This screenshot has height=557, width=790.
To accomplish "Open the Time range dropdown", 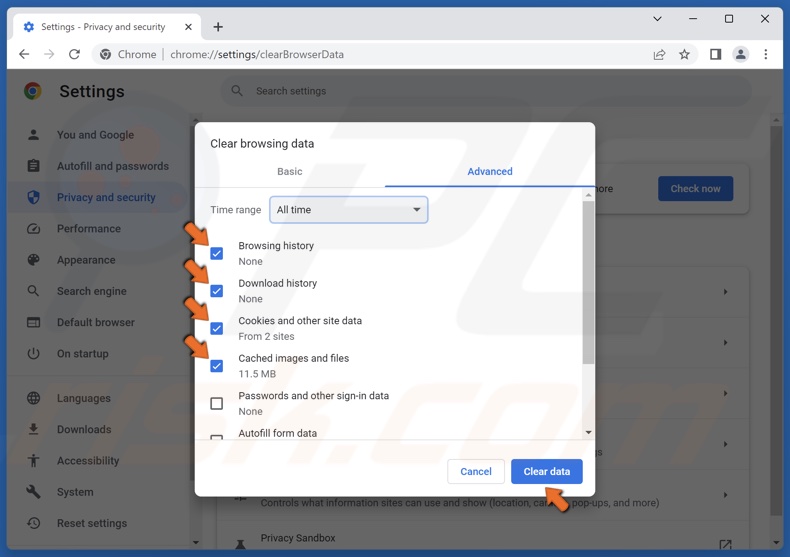I will tap(349, 210).
